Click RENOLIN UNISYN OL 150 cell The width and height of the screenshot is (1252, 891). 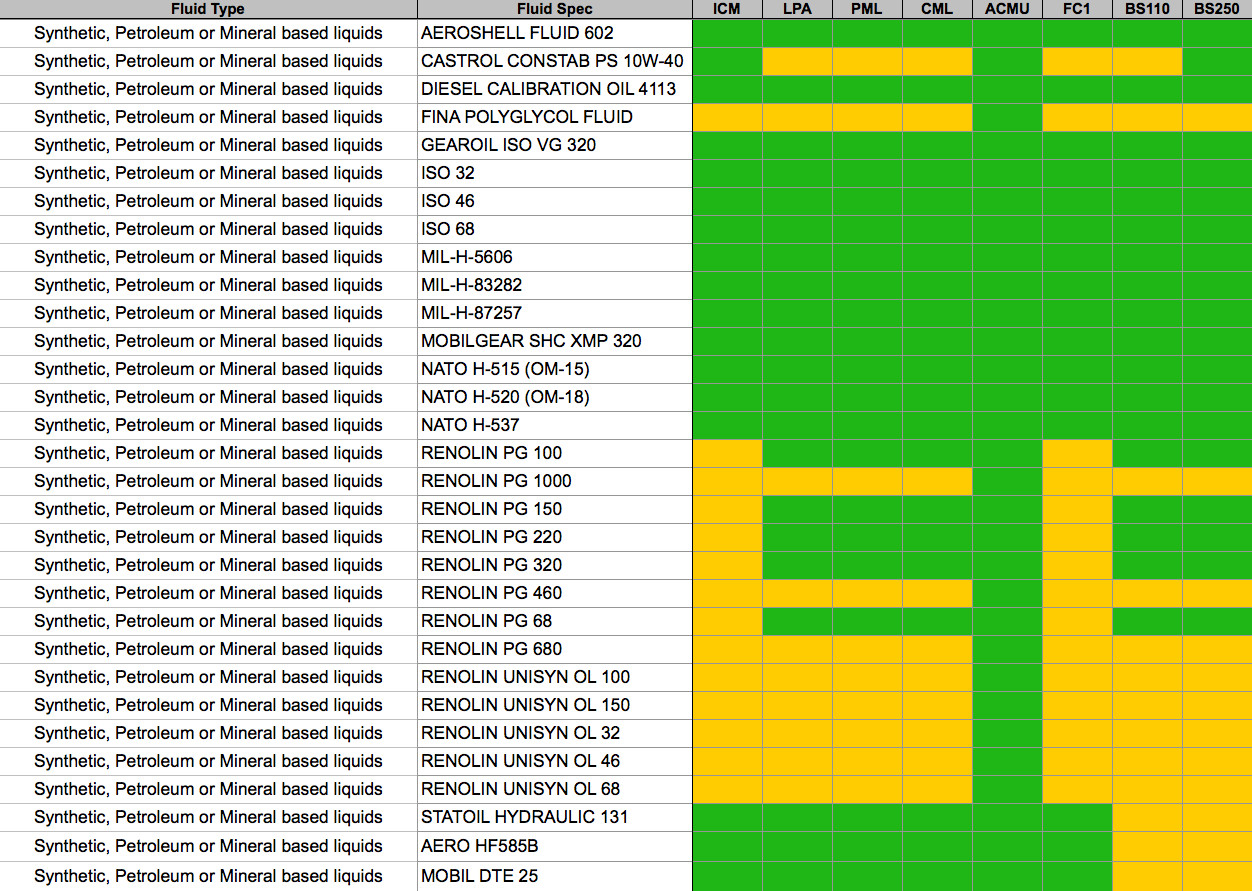pyautogui.click(x=555, y=705)
